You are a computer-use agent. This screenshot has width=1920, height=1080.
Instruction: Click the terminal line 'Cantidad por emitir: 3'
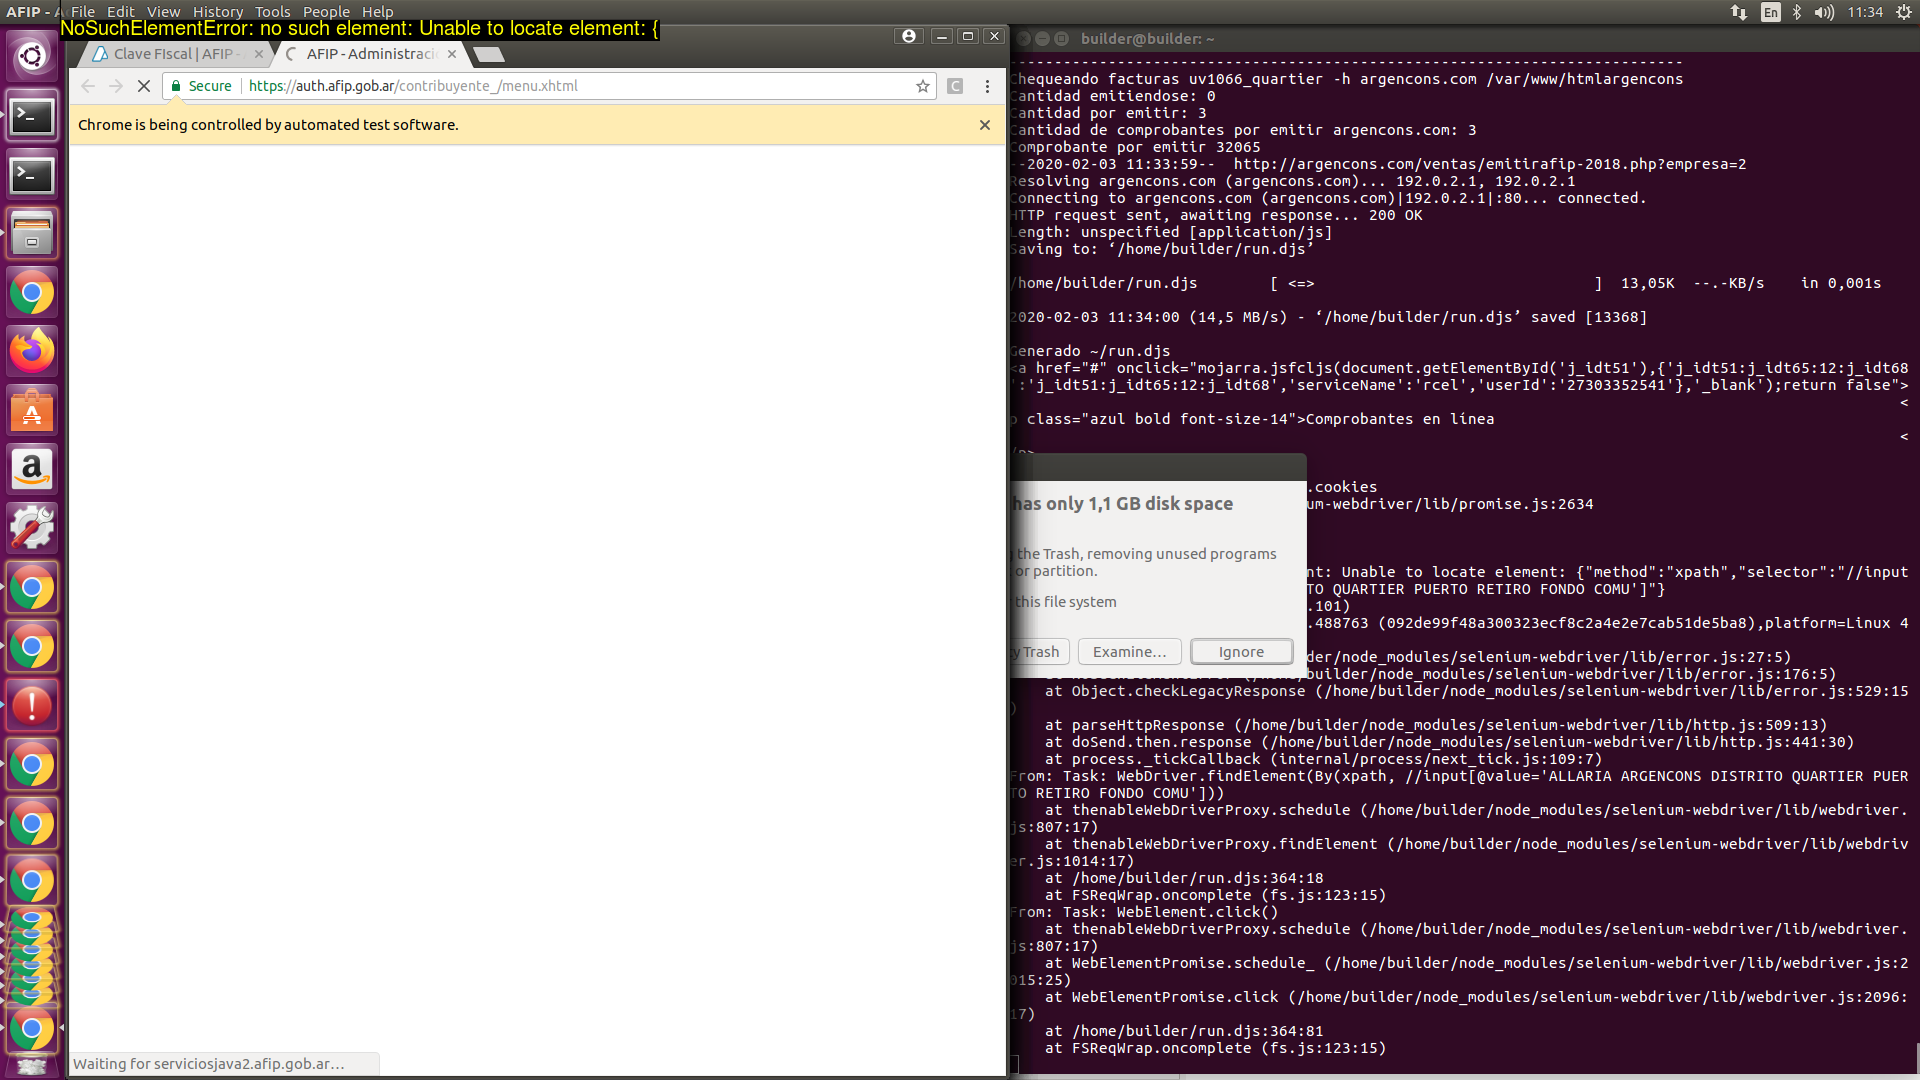tap(1108, 113)
